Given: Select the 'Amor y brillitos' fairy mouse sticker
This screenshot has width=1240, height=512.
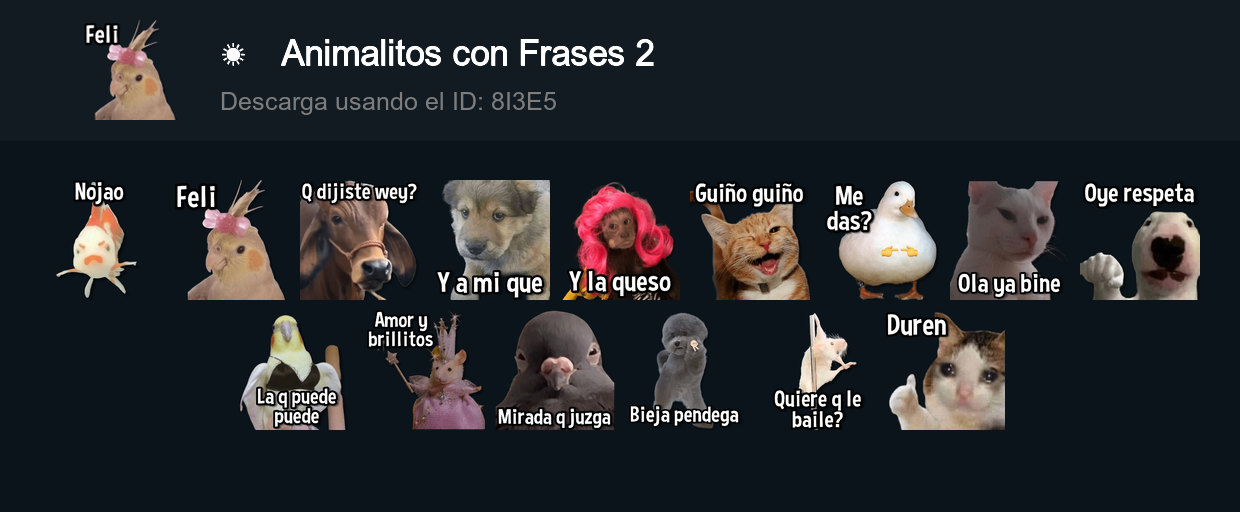Looking at the screenshot, I should pos(427,370).
